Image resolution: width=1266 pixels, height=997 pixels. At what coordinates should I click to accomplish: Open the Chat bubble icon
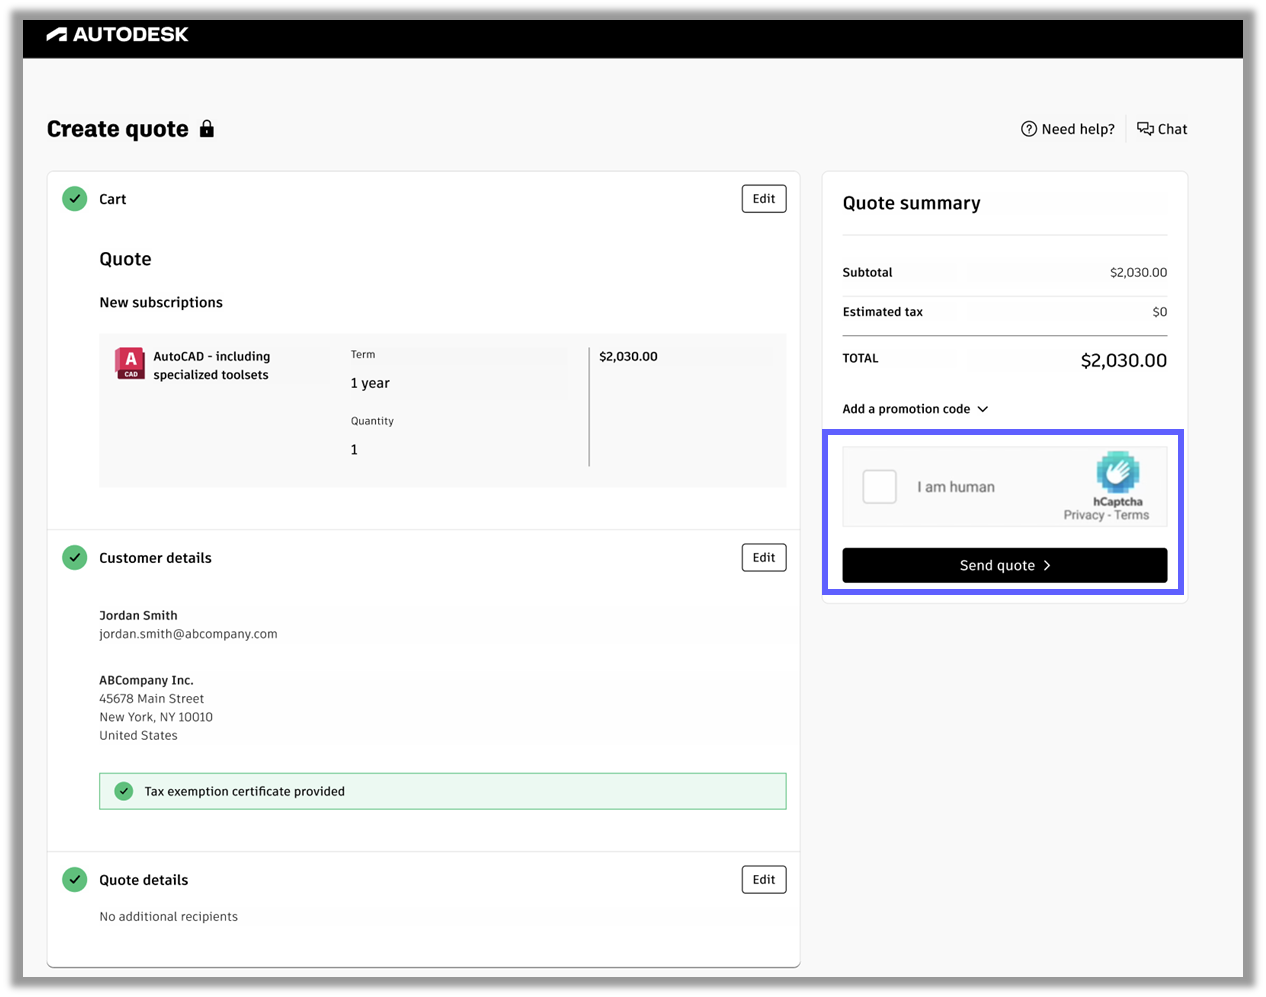(1145, 129)
